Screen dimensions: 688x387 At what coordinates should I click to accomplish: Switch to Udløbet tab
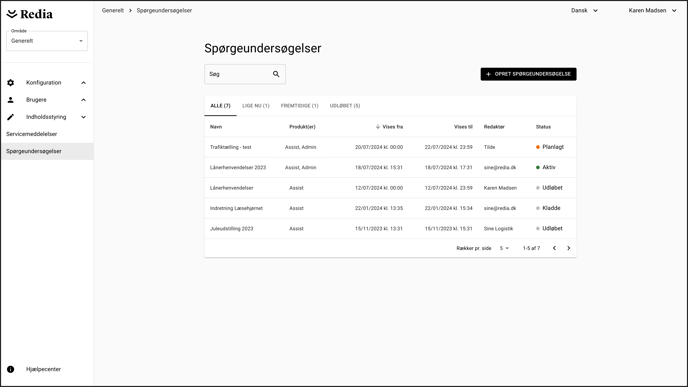pyautogui.click(x=345, y=106)
